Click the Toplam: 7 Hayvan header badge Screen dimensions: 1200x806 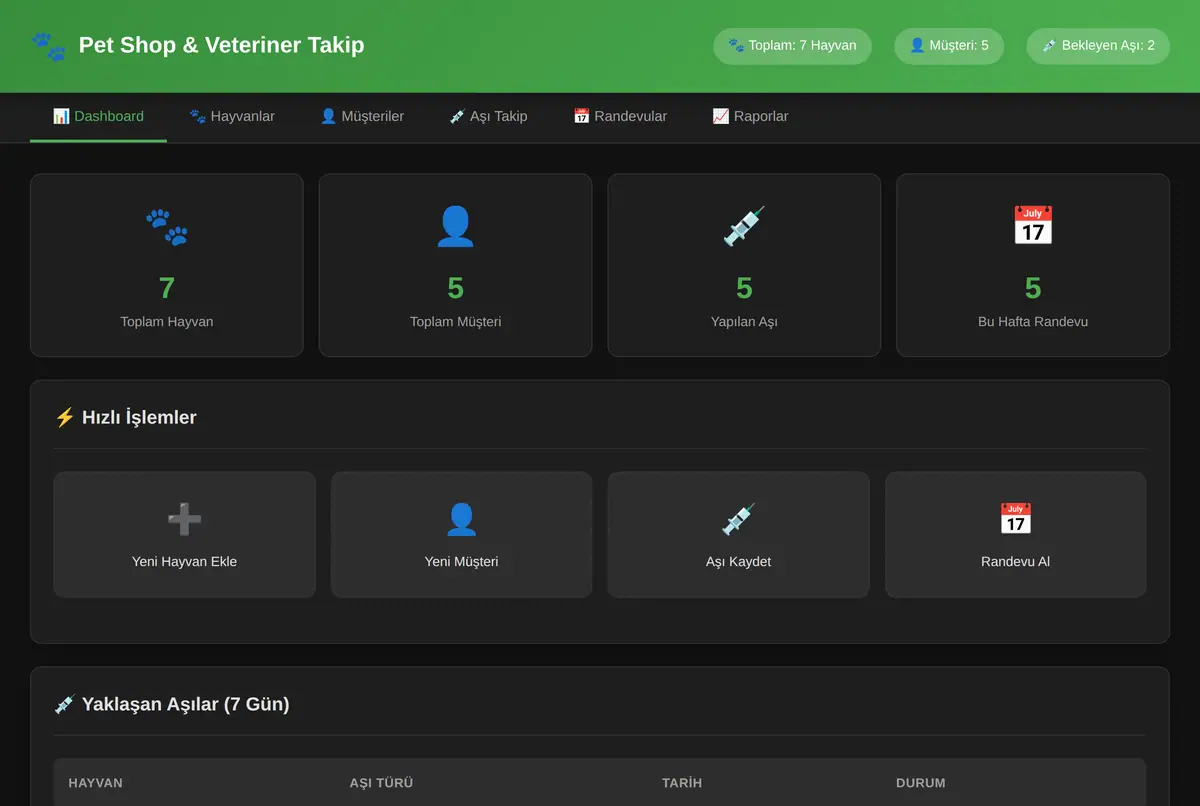pos(792,46)
